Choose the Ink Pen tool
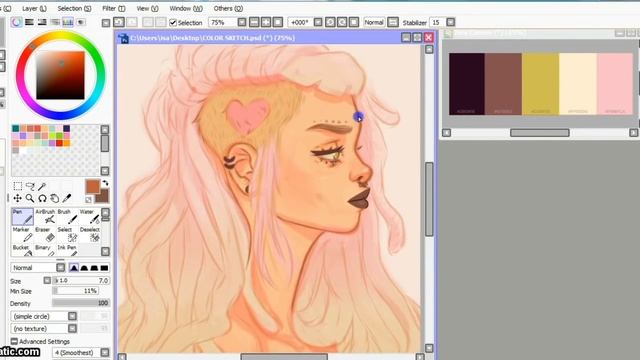 [67, 250]
